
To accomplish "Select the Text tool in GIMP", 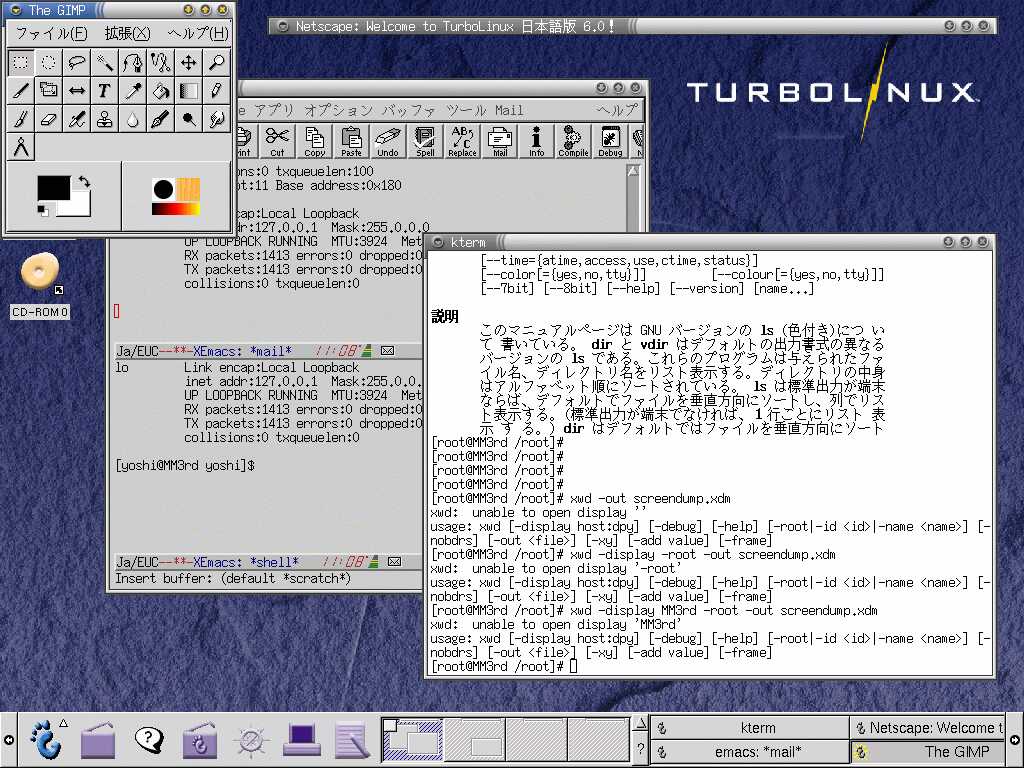I will (x=105, y=91).
